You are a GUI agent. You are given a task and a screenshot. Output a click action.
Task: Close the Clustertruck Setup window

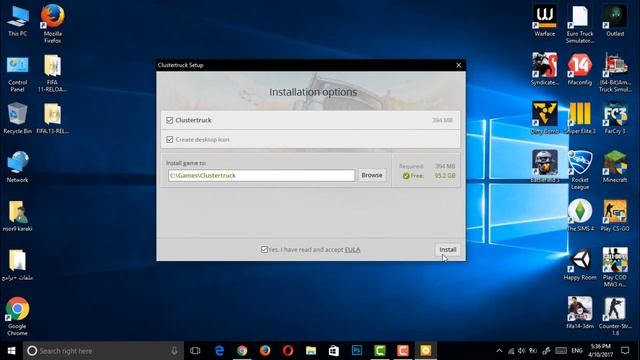coord(458,65)
